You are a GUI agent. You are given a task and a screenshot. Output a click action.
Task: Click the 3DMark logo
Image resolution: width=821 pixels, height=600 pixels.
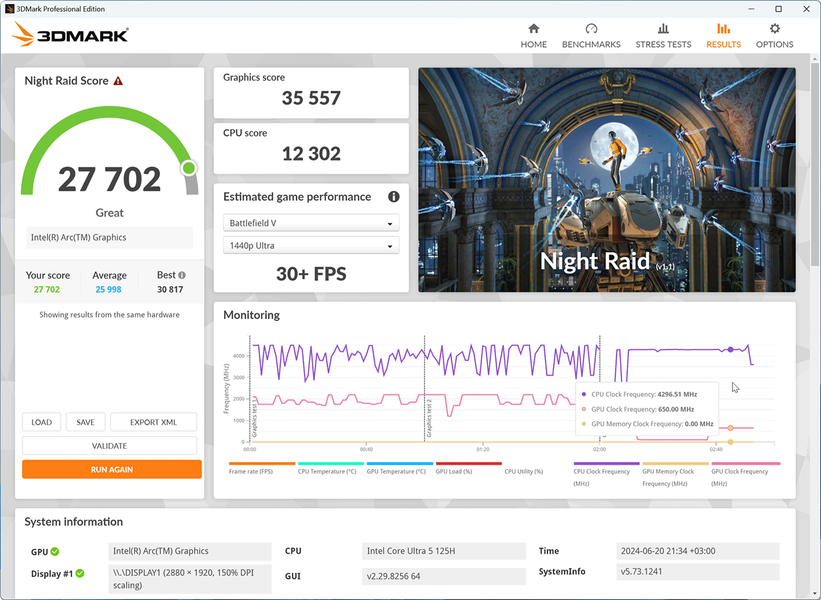point(70,35)
